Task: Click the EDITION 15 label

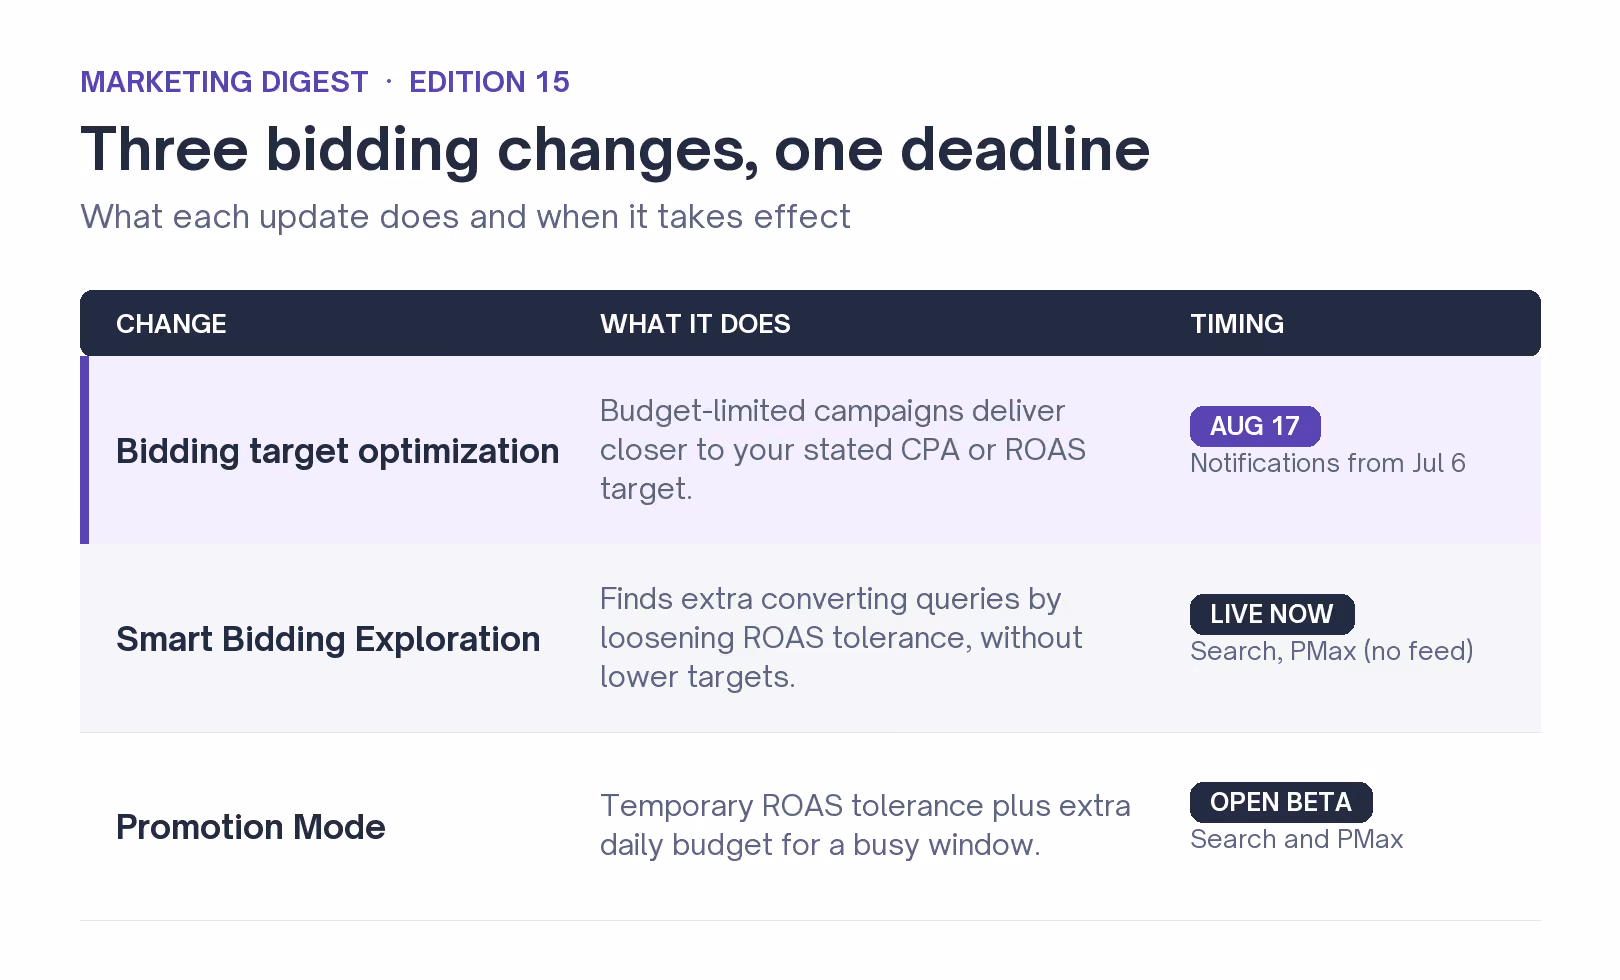Action: click(489, 82)
